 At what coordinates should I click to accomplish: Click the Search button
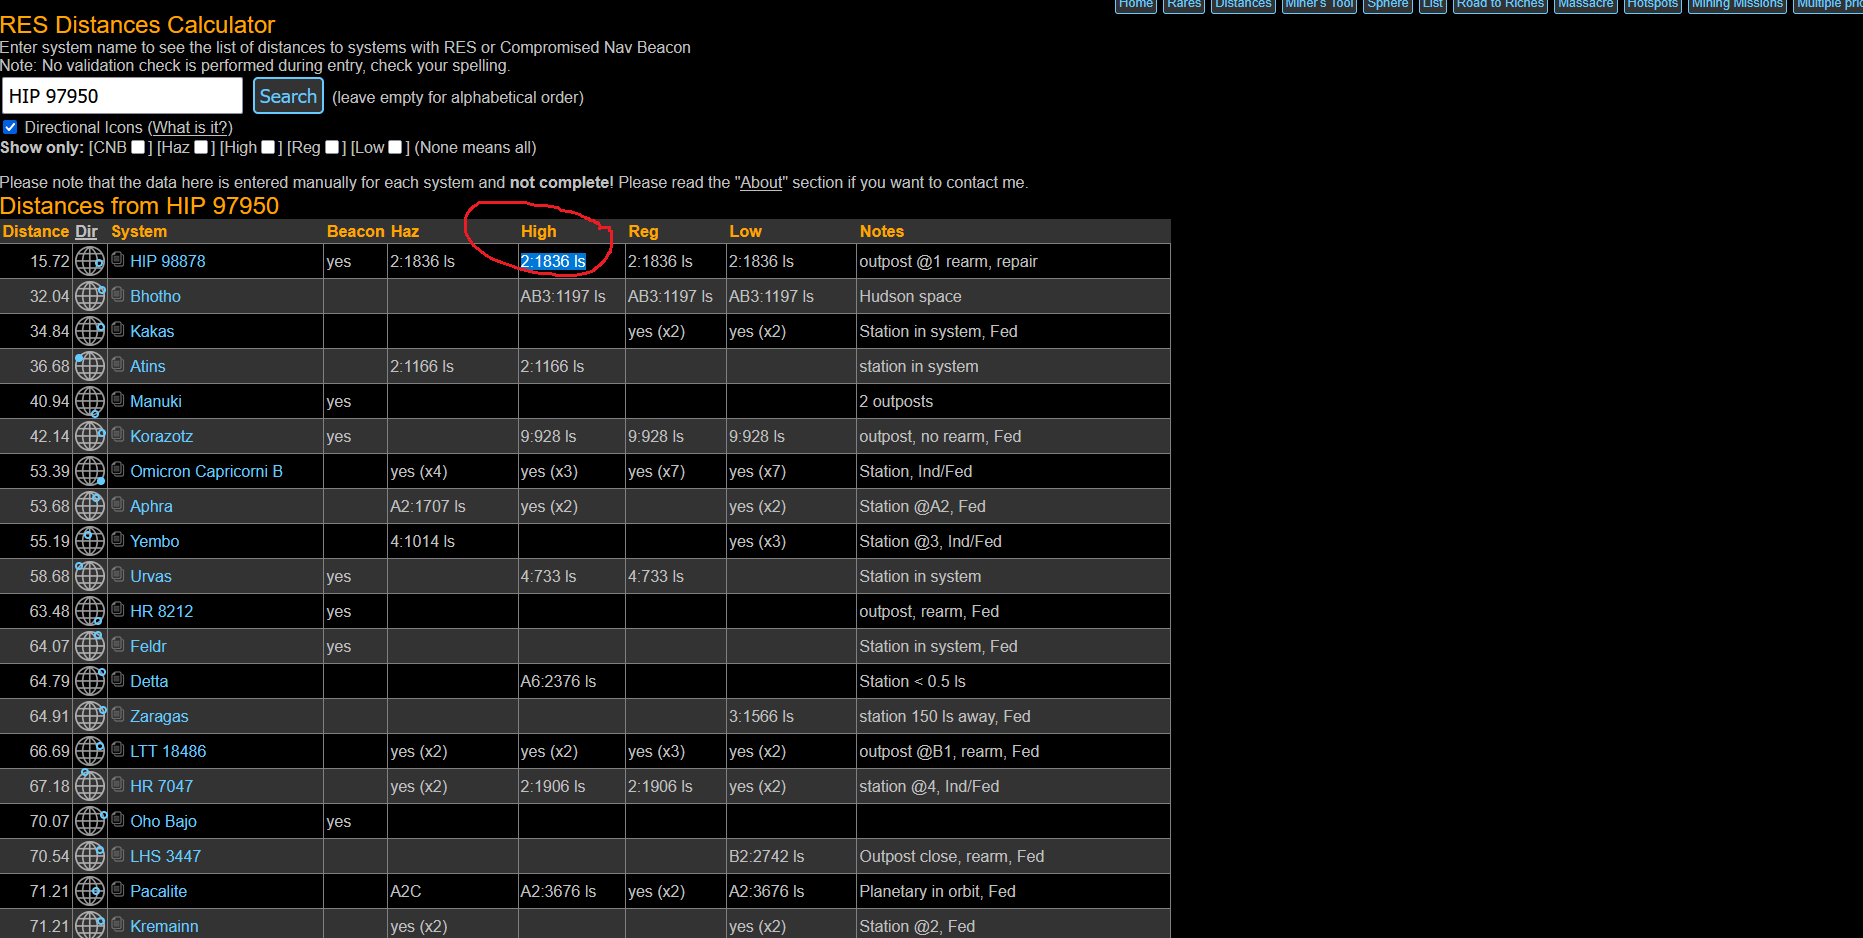288,96
